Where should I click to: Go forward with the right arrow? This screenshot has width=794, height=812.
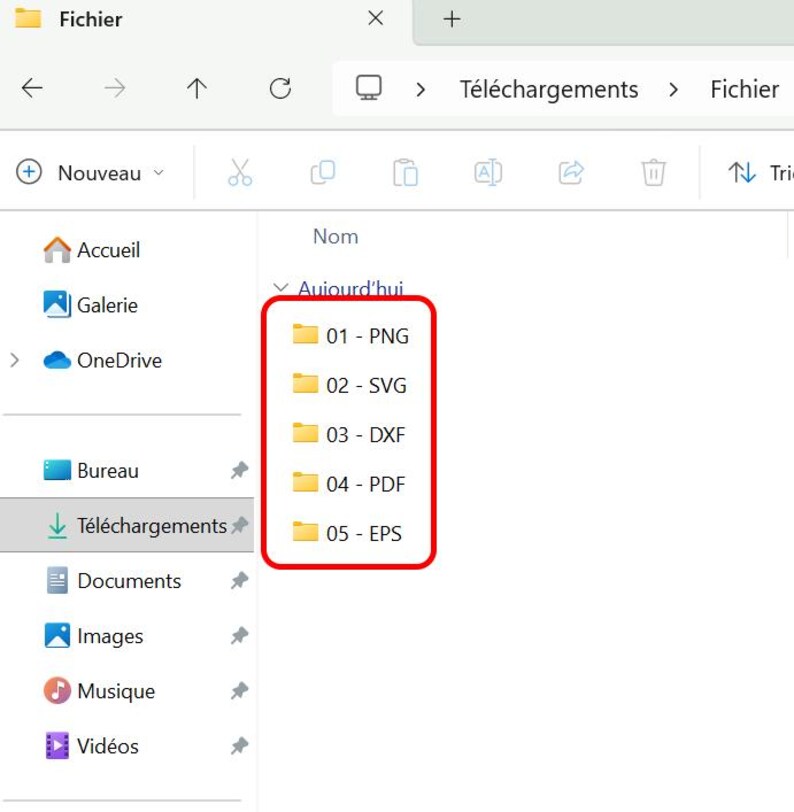[x=114, y=88]
